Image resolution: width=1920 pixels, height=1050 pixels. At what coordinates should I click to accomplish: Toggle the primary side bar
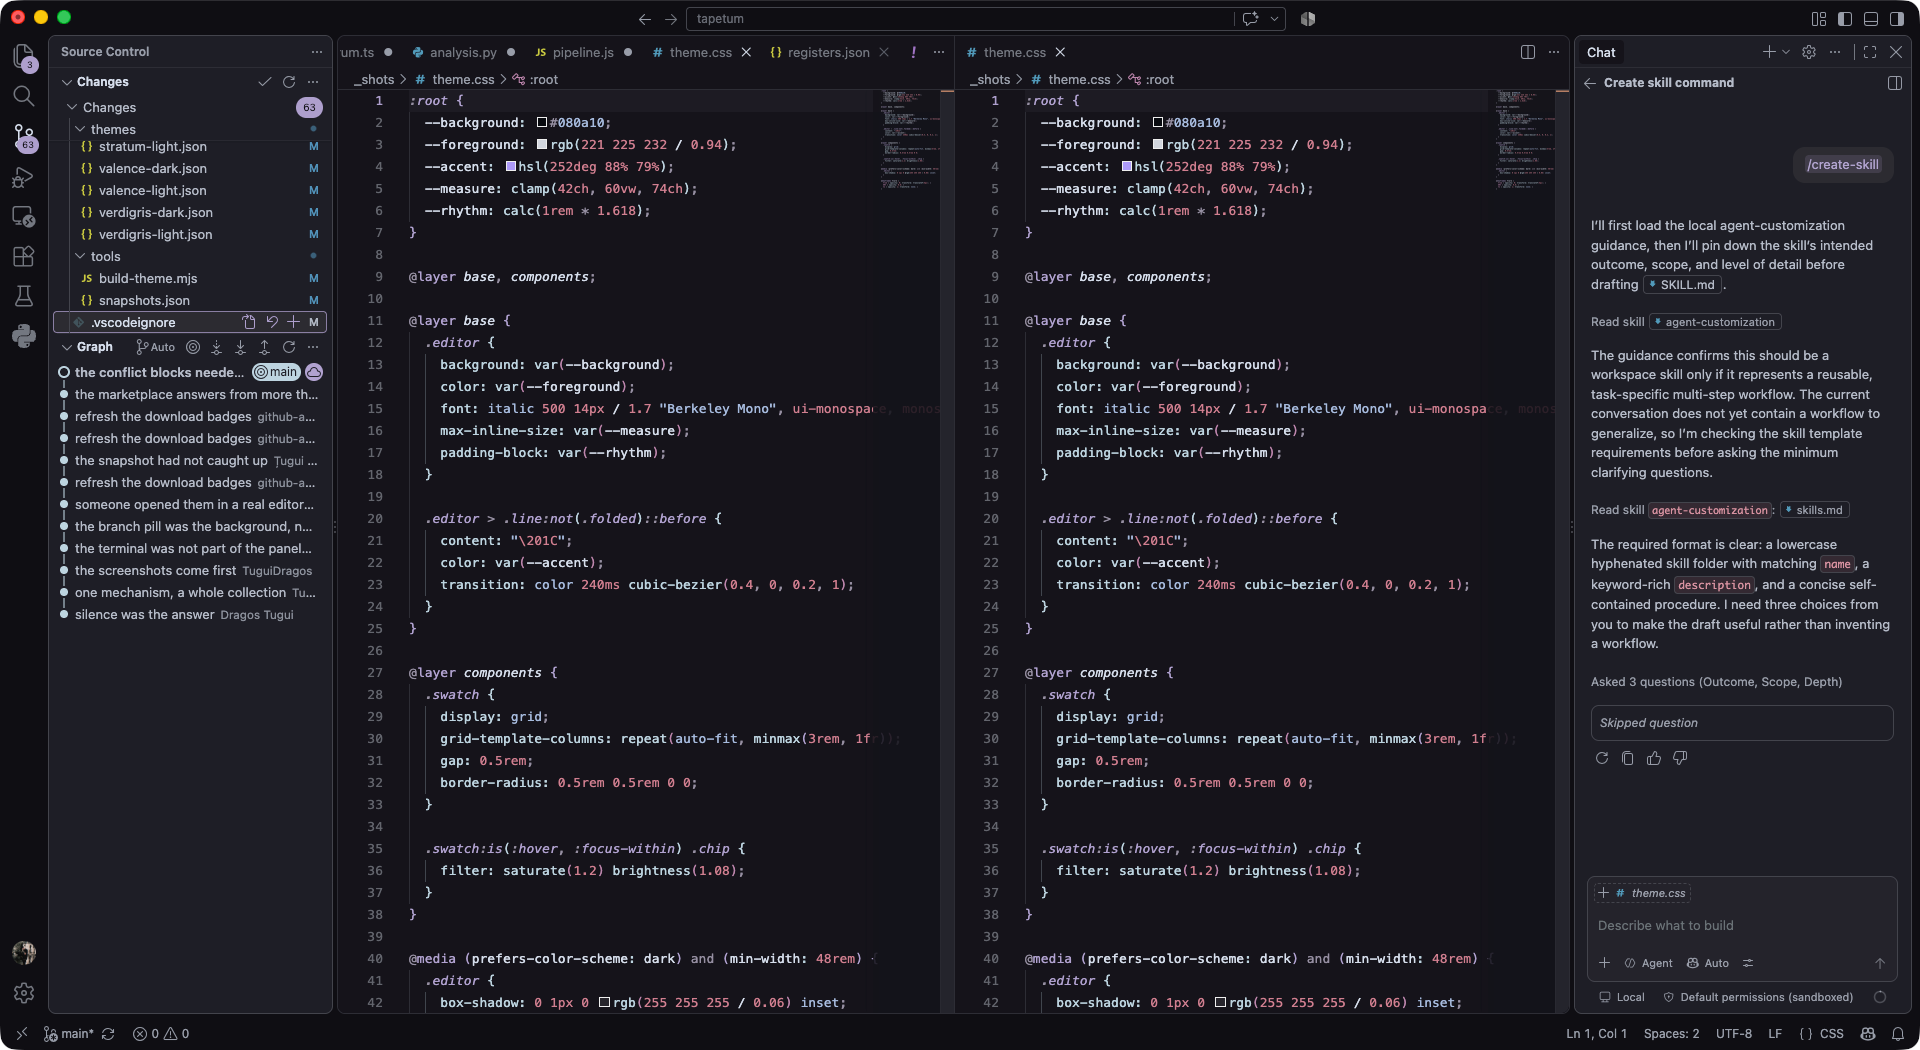click(x=1845, y=19)
